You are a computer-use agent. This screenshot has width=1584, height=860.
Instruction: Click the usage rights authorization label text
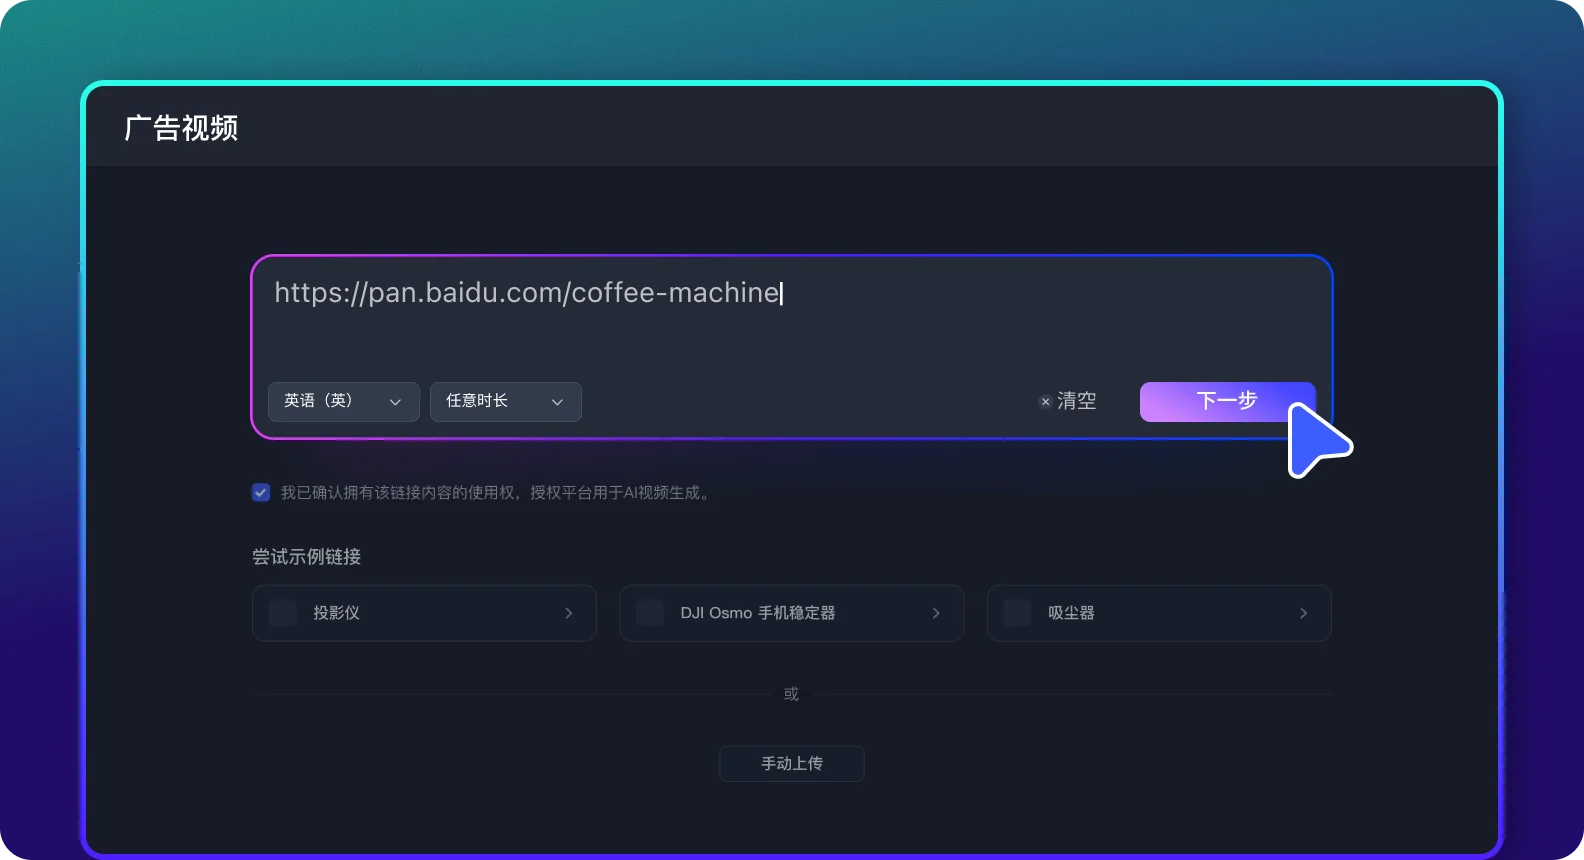point(496,493)
